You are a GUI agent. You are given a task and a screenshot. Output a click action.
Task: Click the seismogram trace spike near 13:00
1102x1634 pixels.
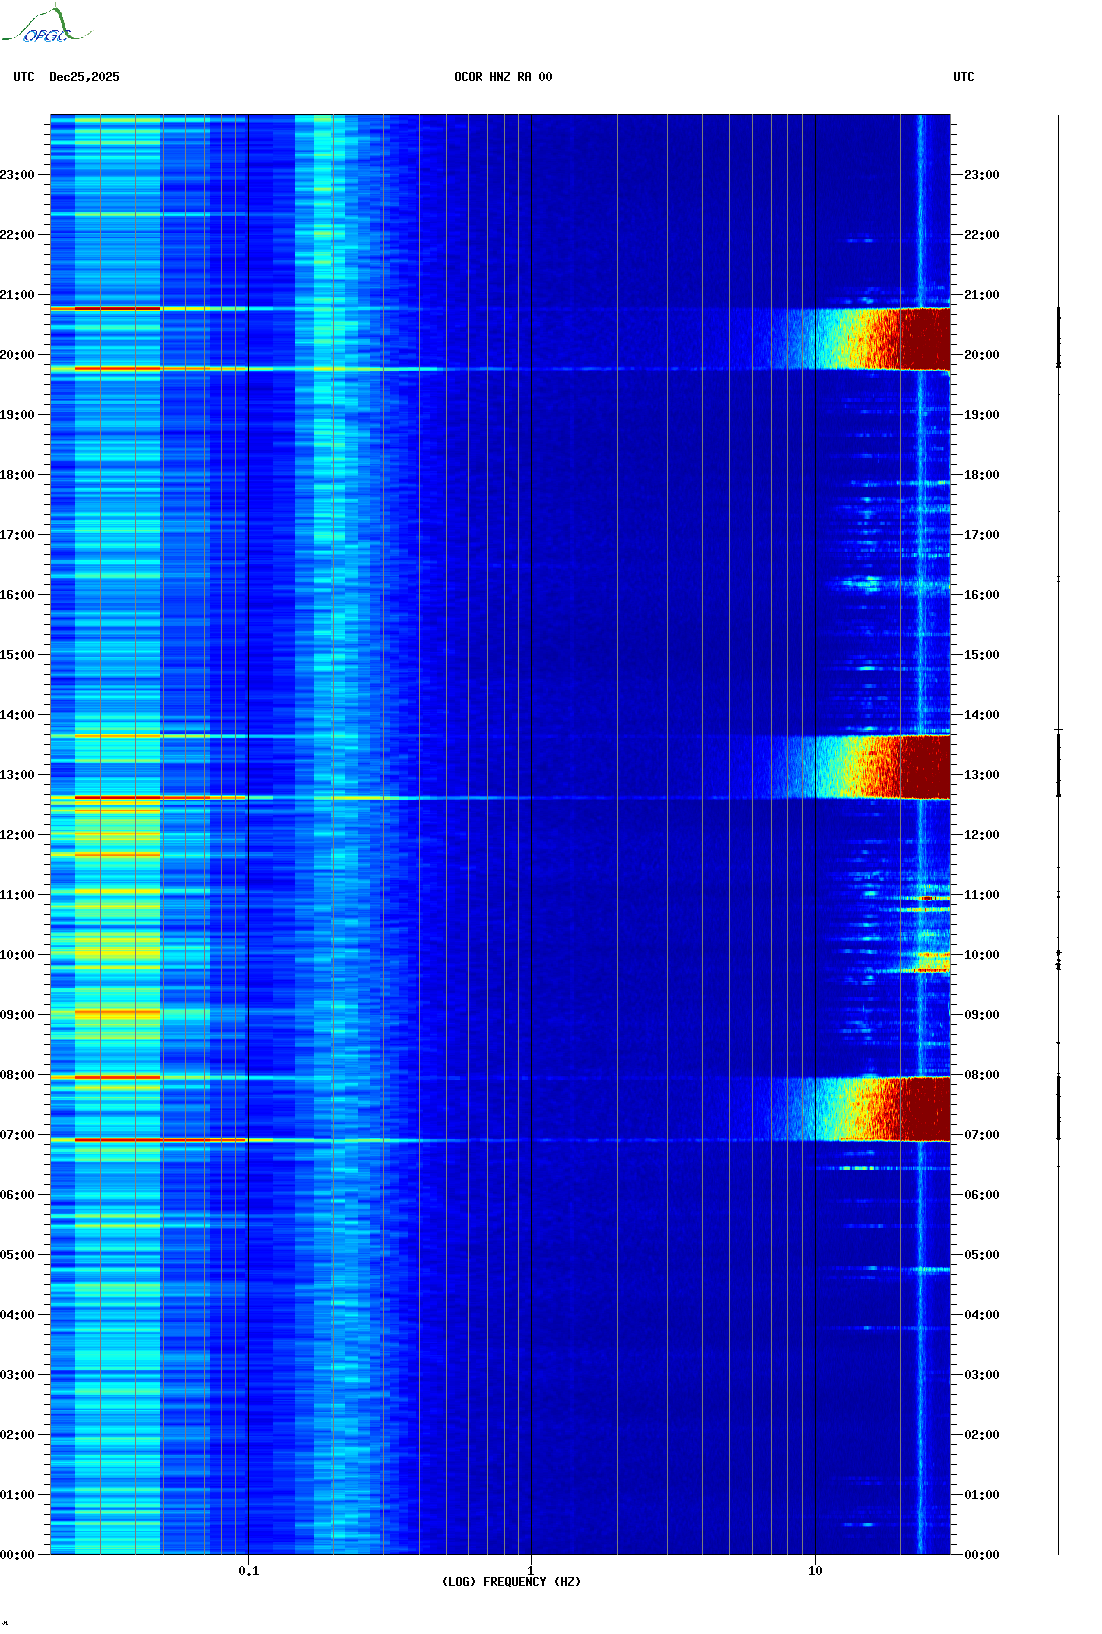pyautogui.click(x=1058, y=764)
